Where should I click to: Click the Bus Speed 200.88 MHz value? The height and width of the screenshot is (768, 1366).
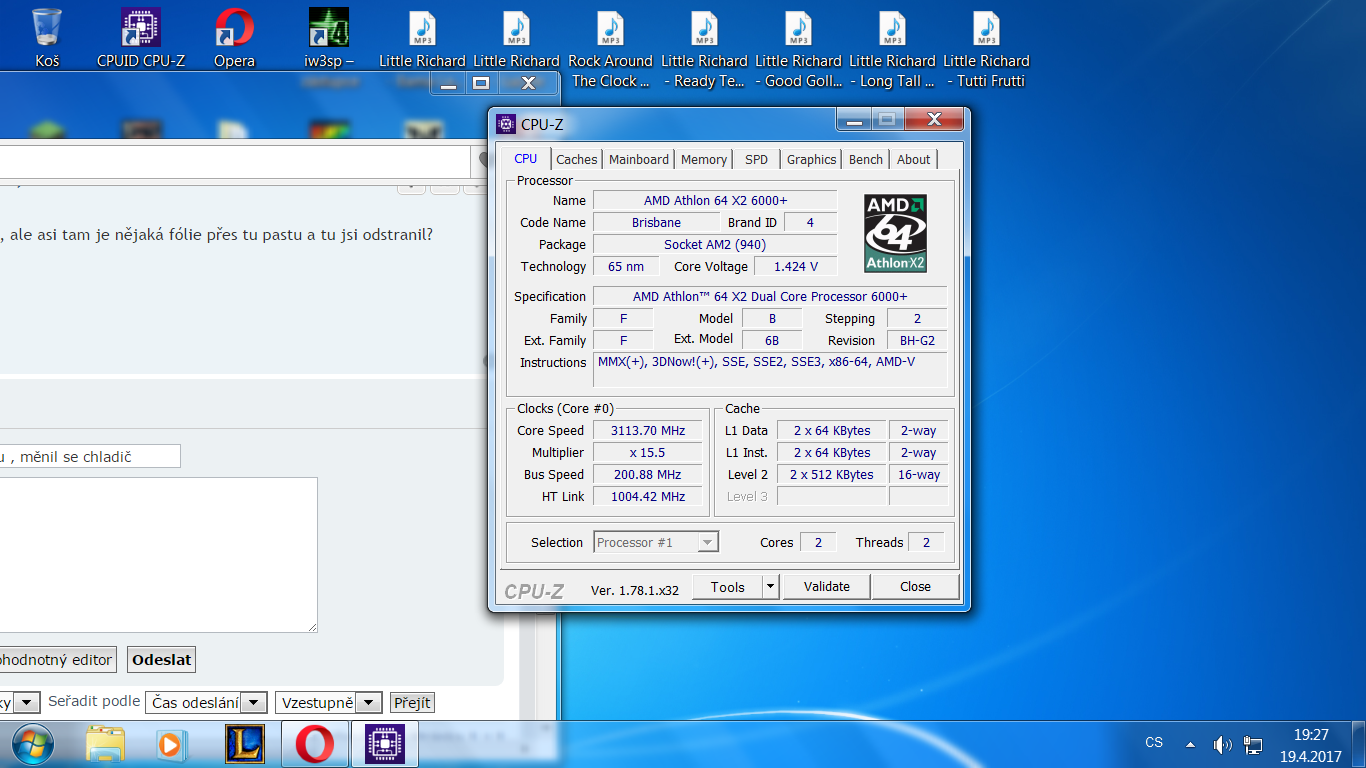coord(648,475)
